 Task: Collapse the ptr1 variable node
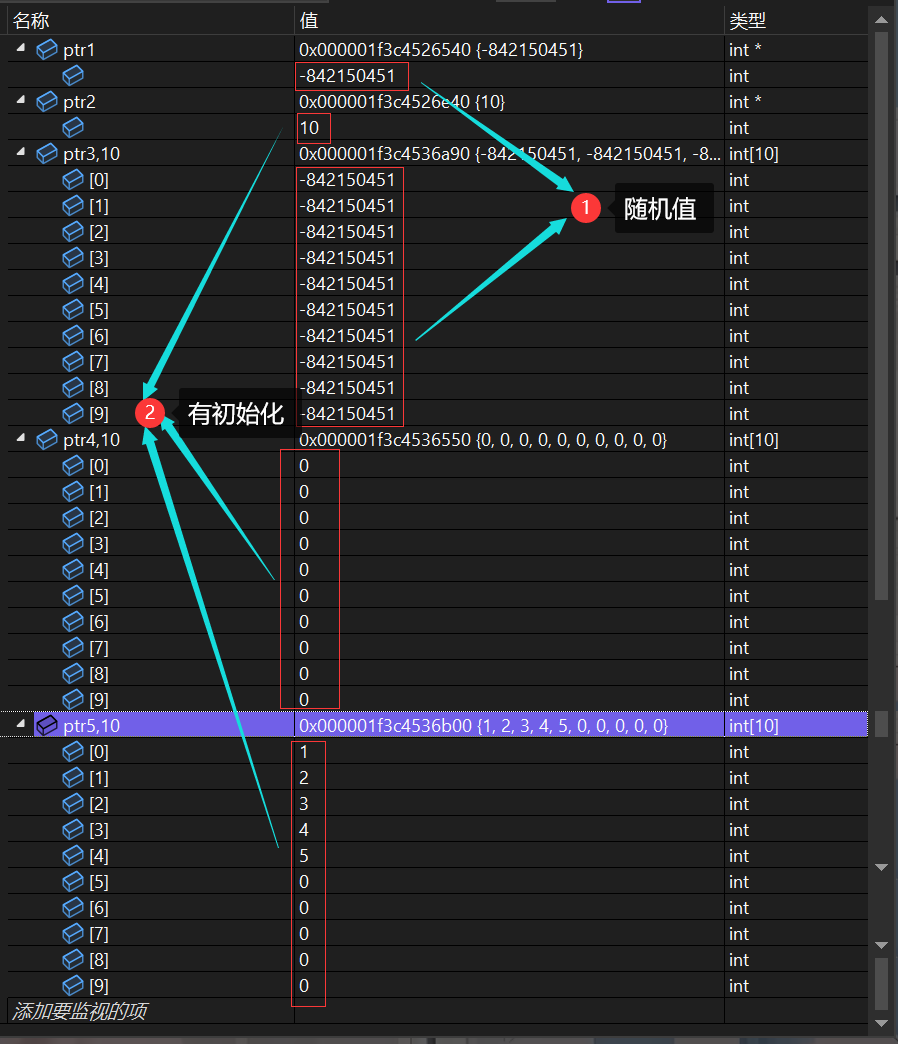(x=21, y=48)
